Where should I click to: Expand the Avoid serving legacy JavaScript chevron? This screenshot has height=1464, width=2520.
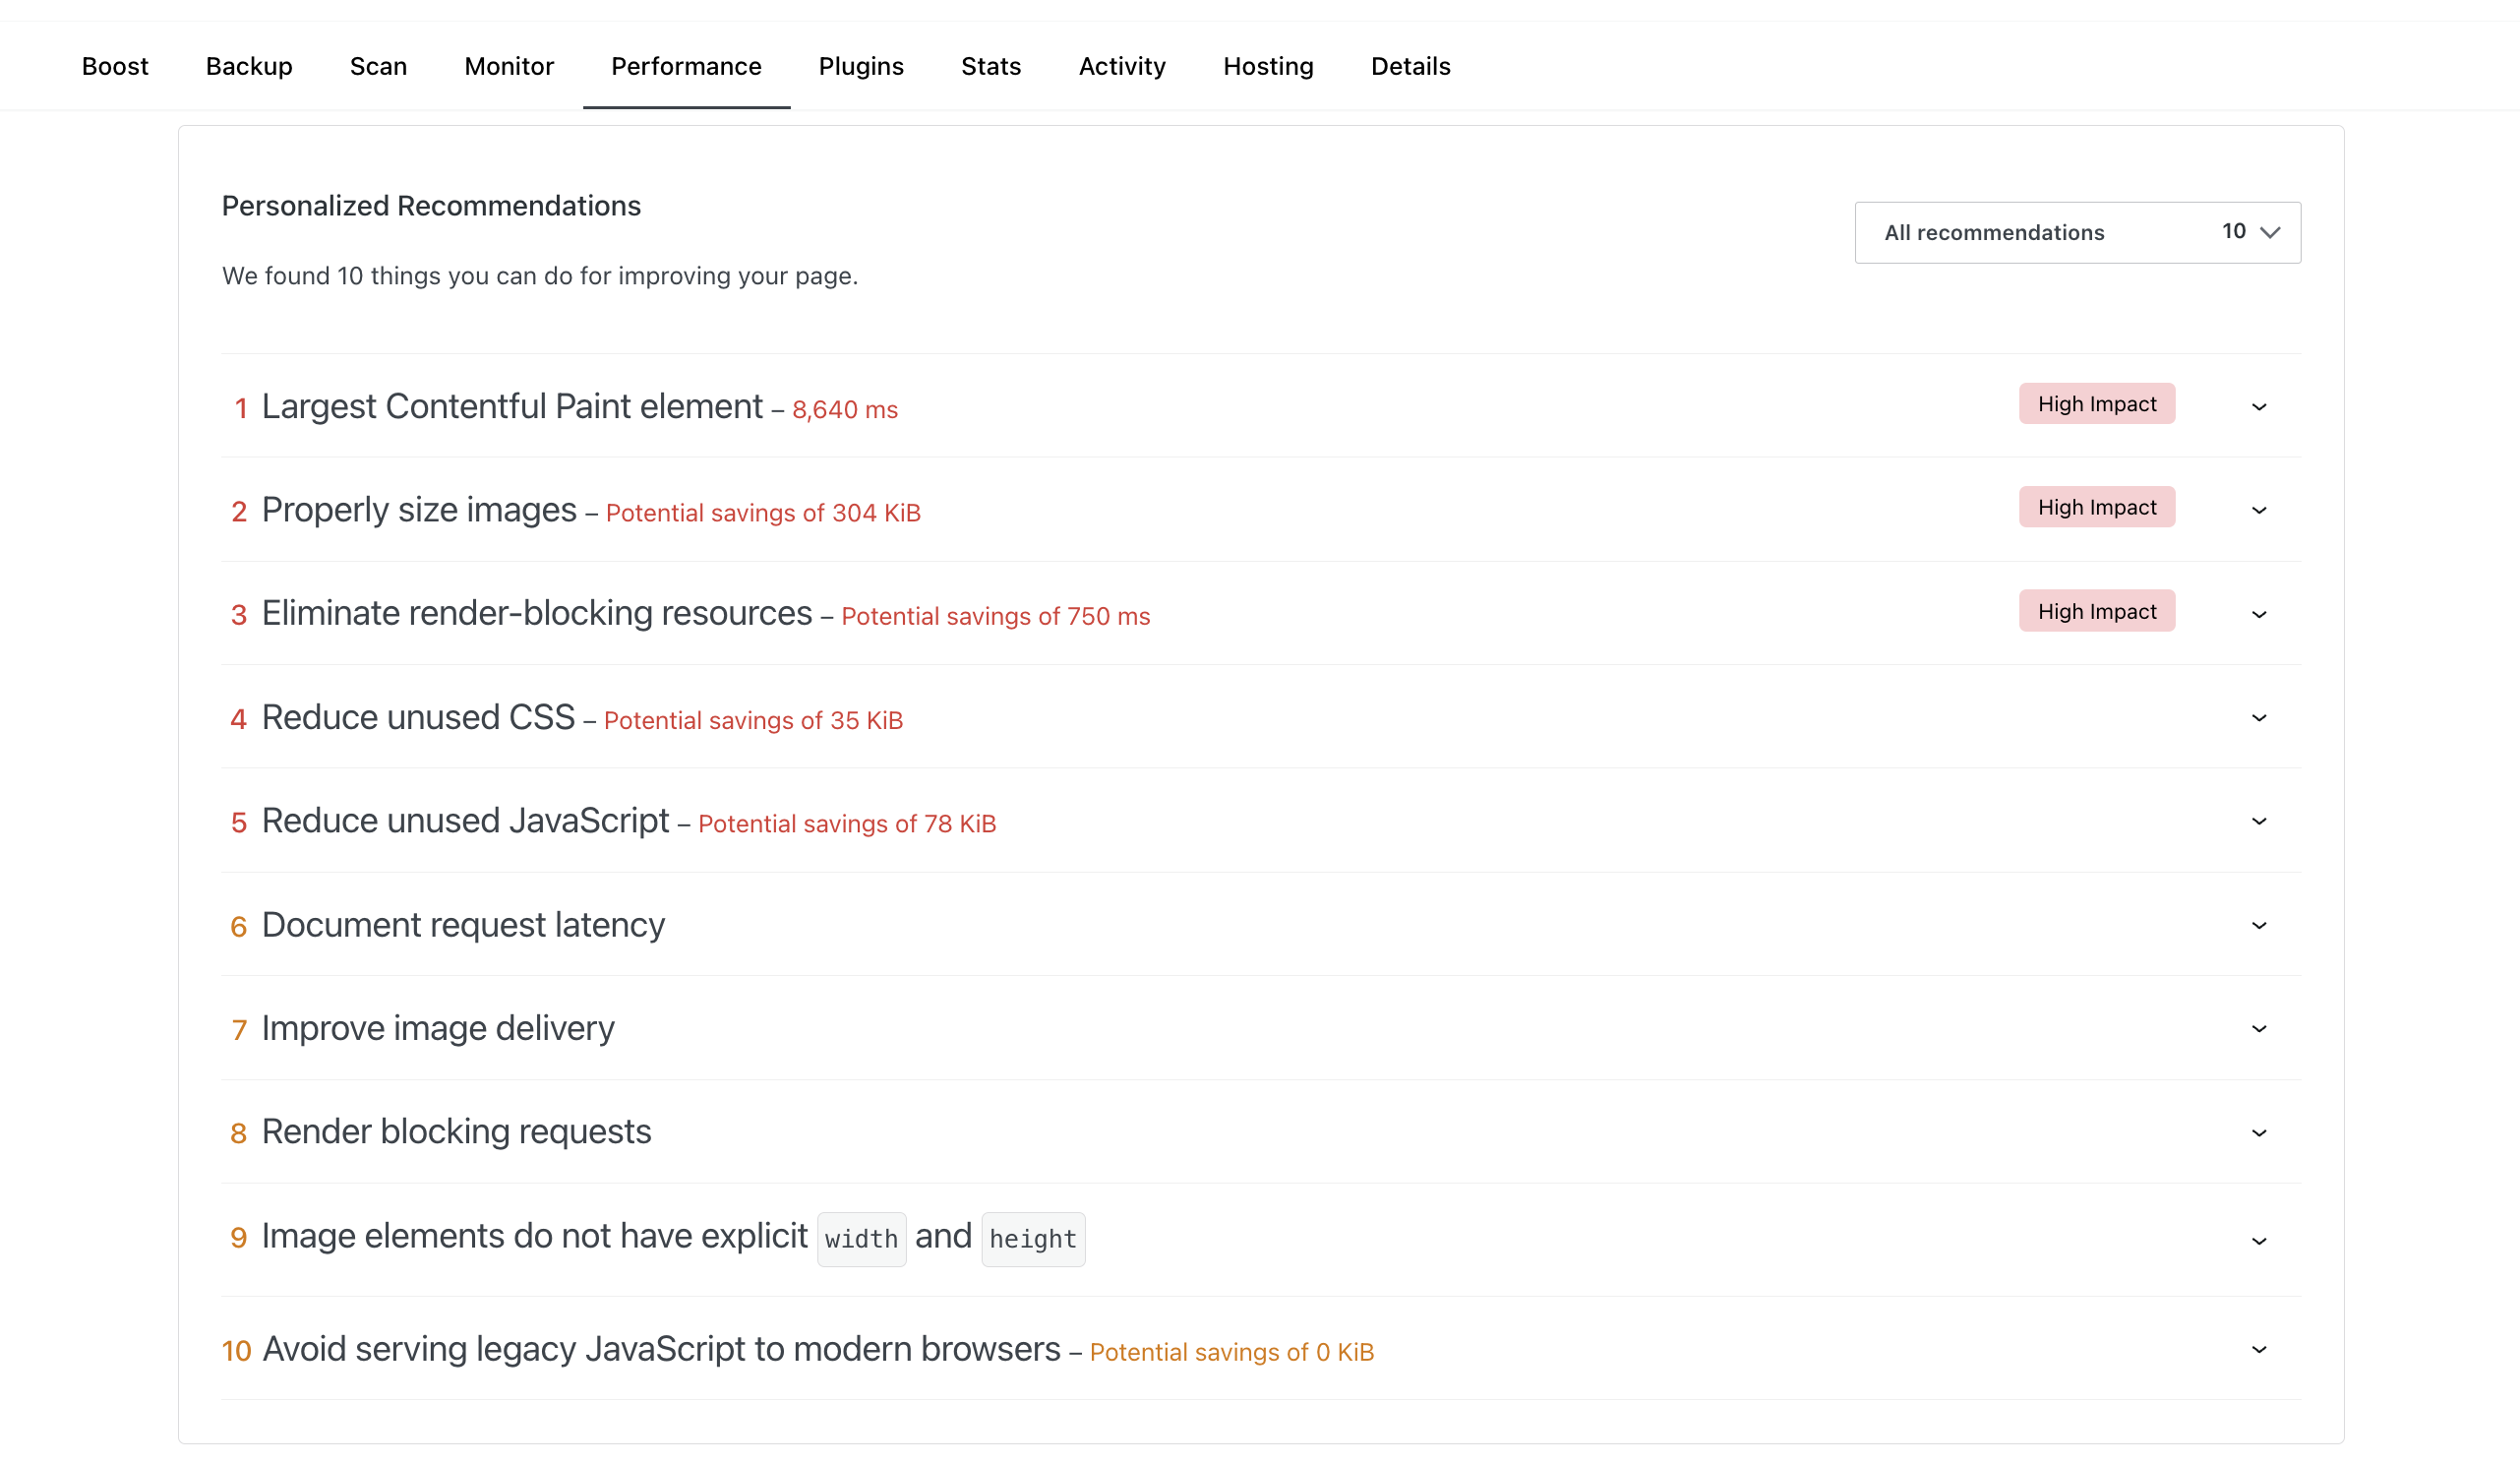coord(2258,1350)
